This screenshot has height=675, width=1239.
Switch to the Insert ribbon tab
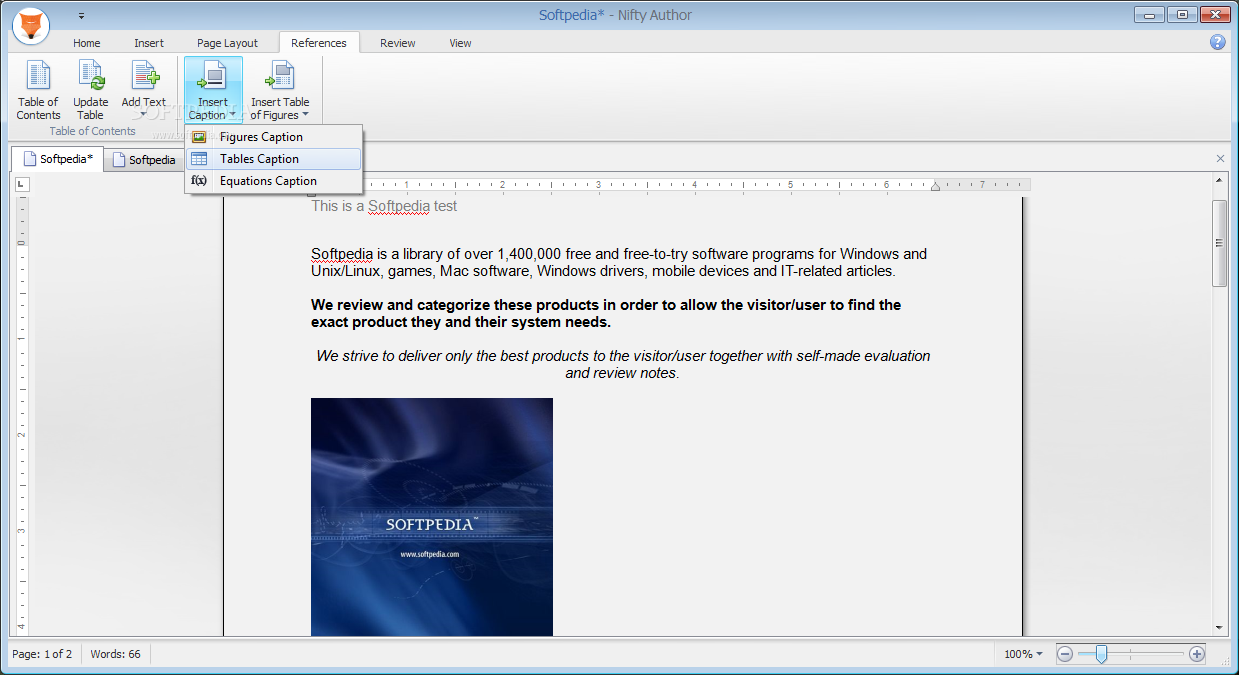tap(149, 43)
